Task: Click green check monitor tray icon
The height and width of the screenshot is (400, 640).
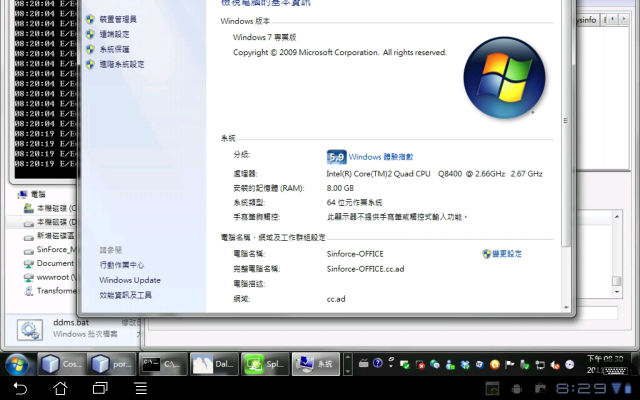Action: (x=405, y=364)
